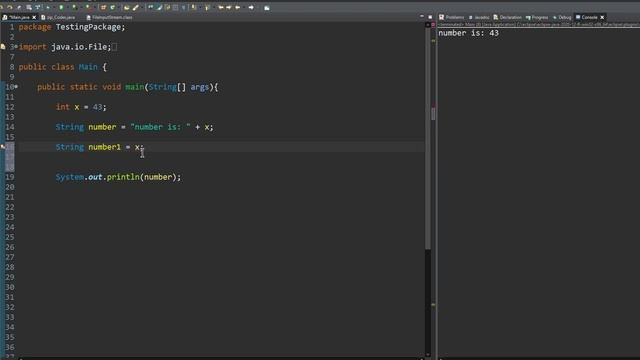Click the Search pen-shaped toolbar icon
640x360 pixels.
(136, 7)
